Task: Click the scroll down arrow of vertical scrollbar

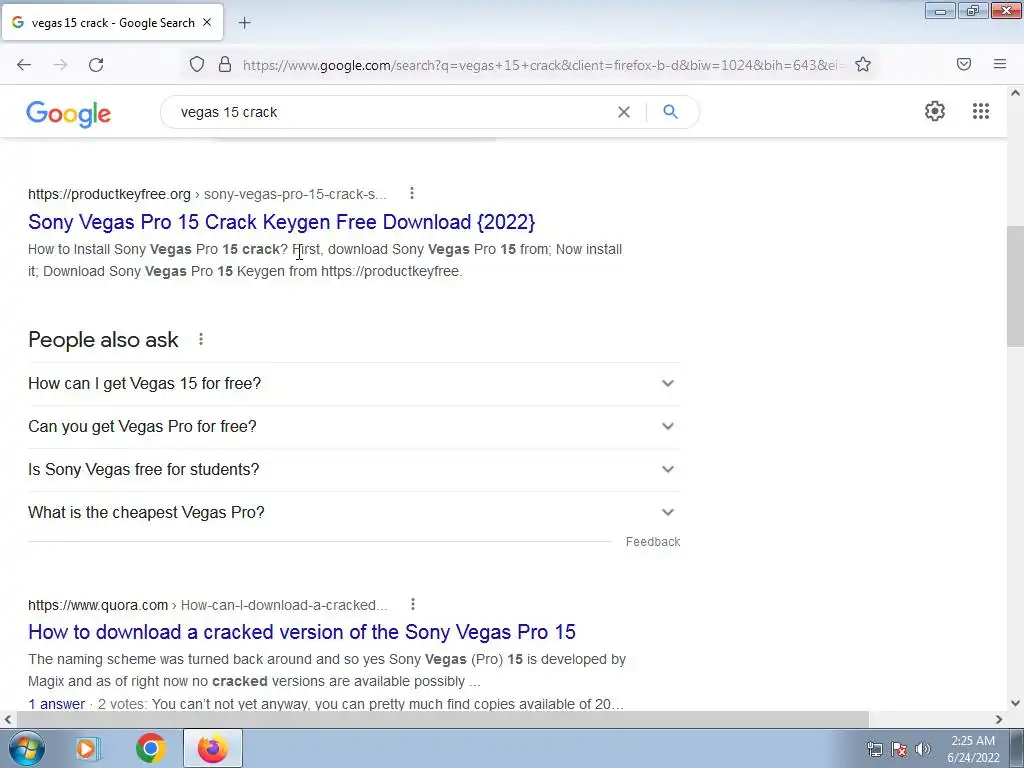Action: (1015, 703)
